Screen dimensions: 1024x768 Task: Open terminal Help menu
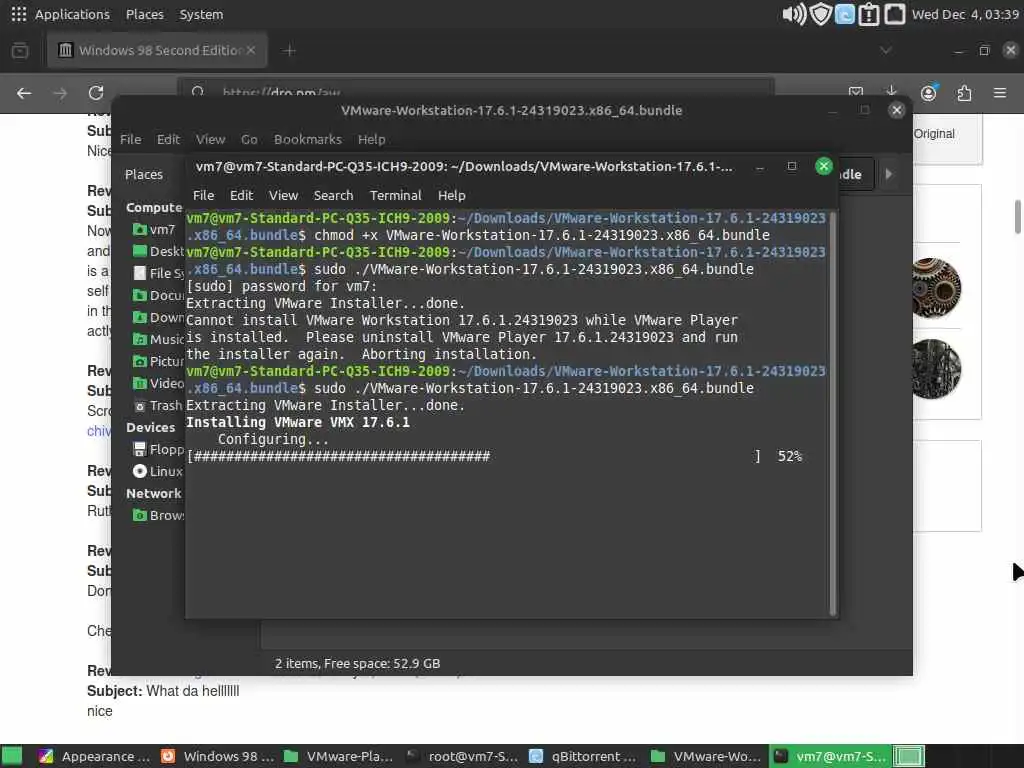point(451,195)
